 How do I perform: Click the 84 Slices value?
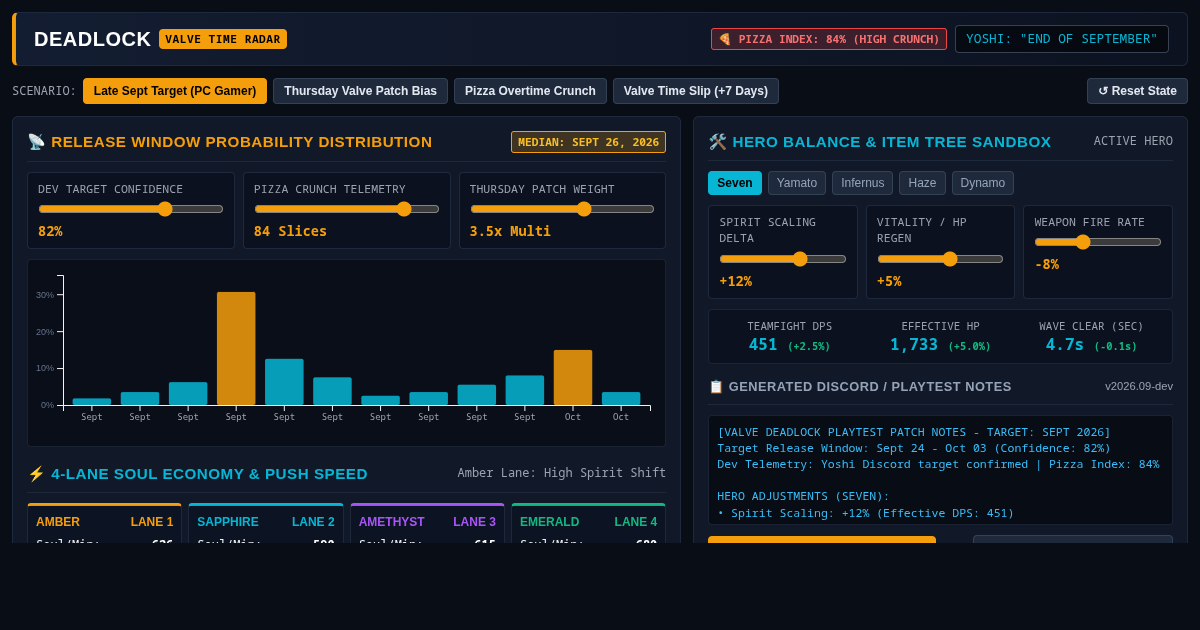pyautogui.click(x=290, y=231)
